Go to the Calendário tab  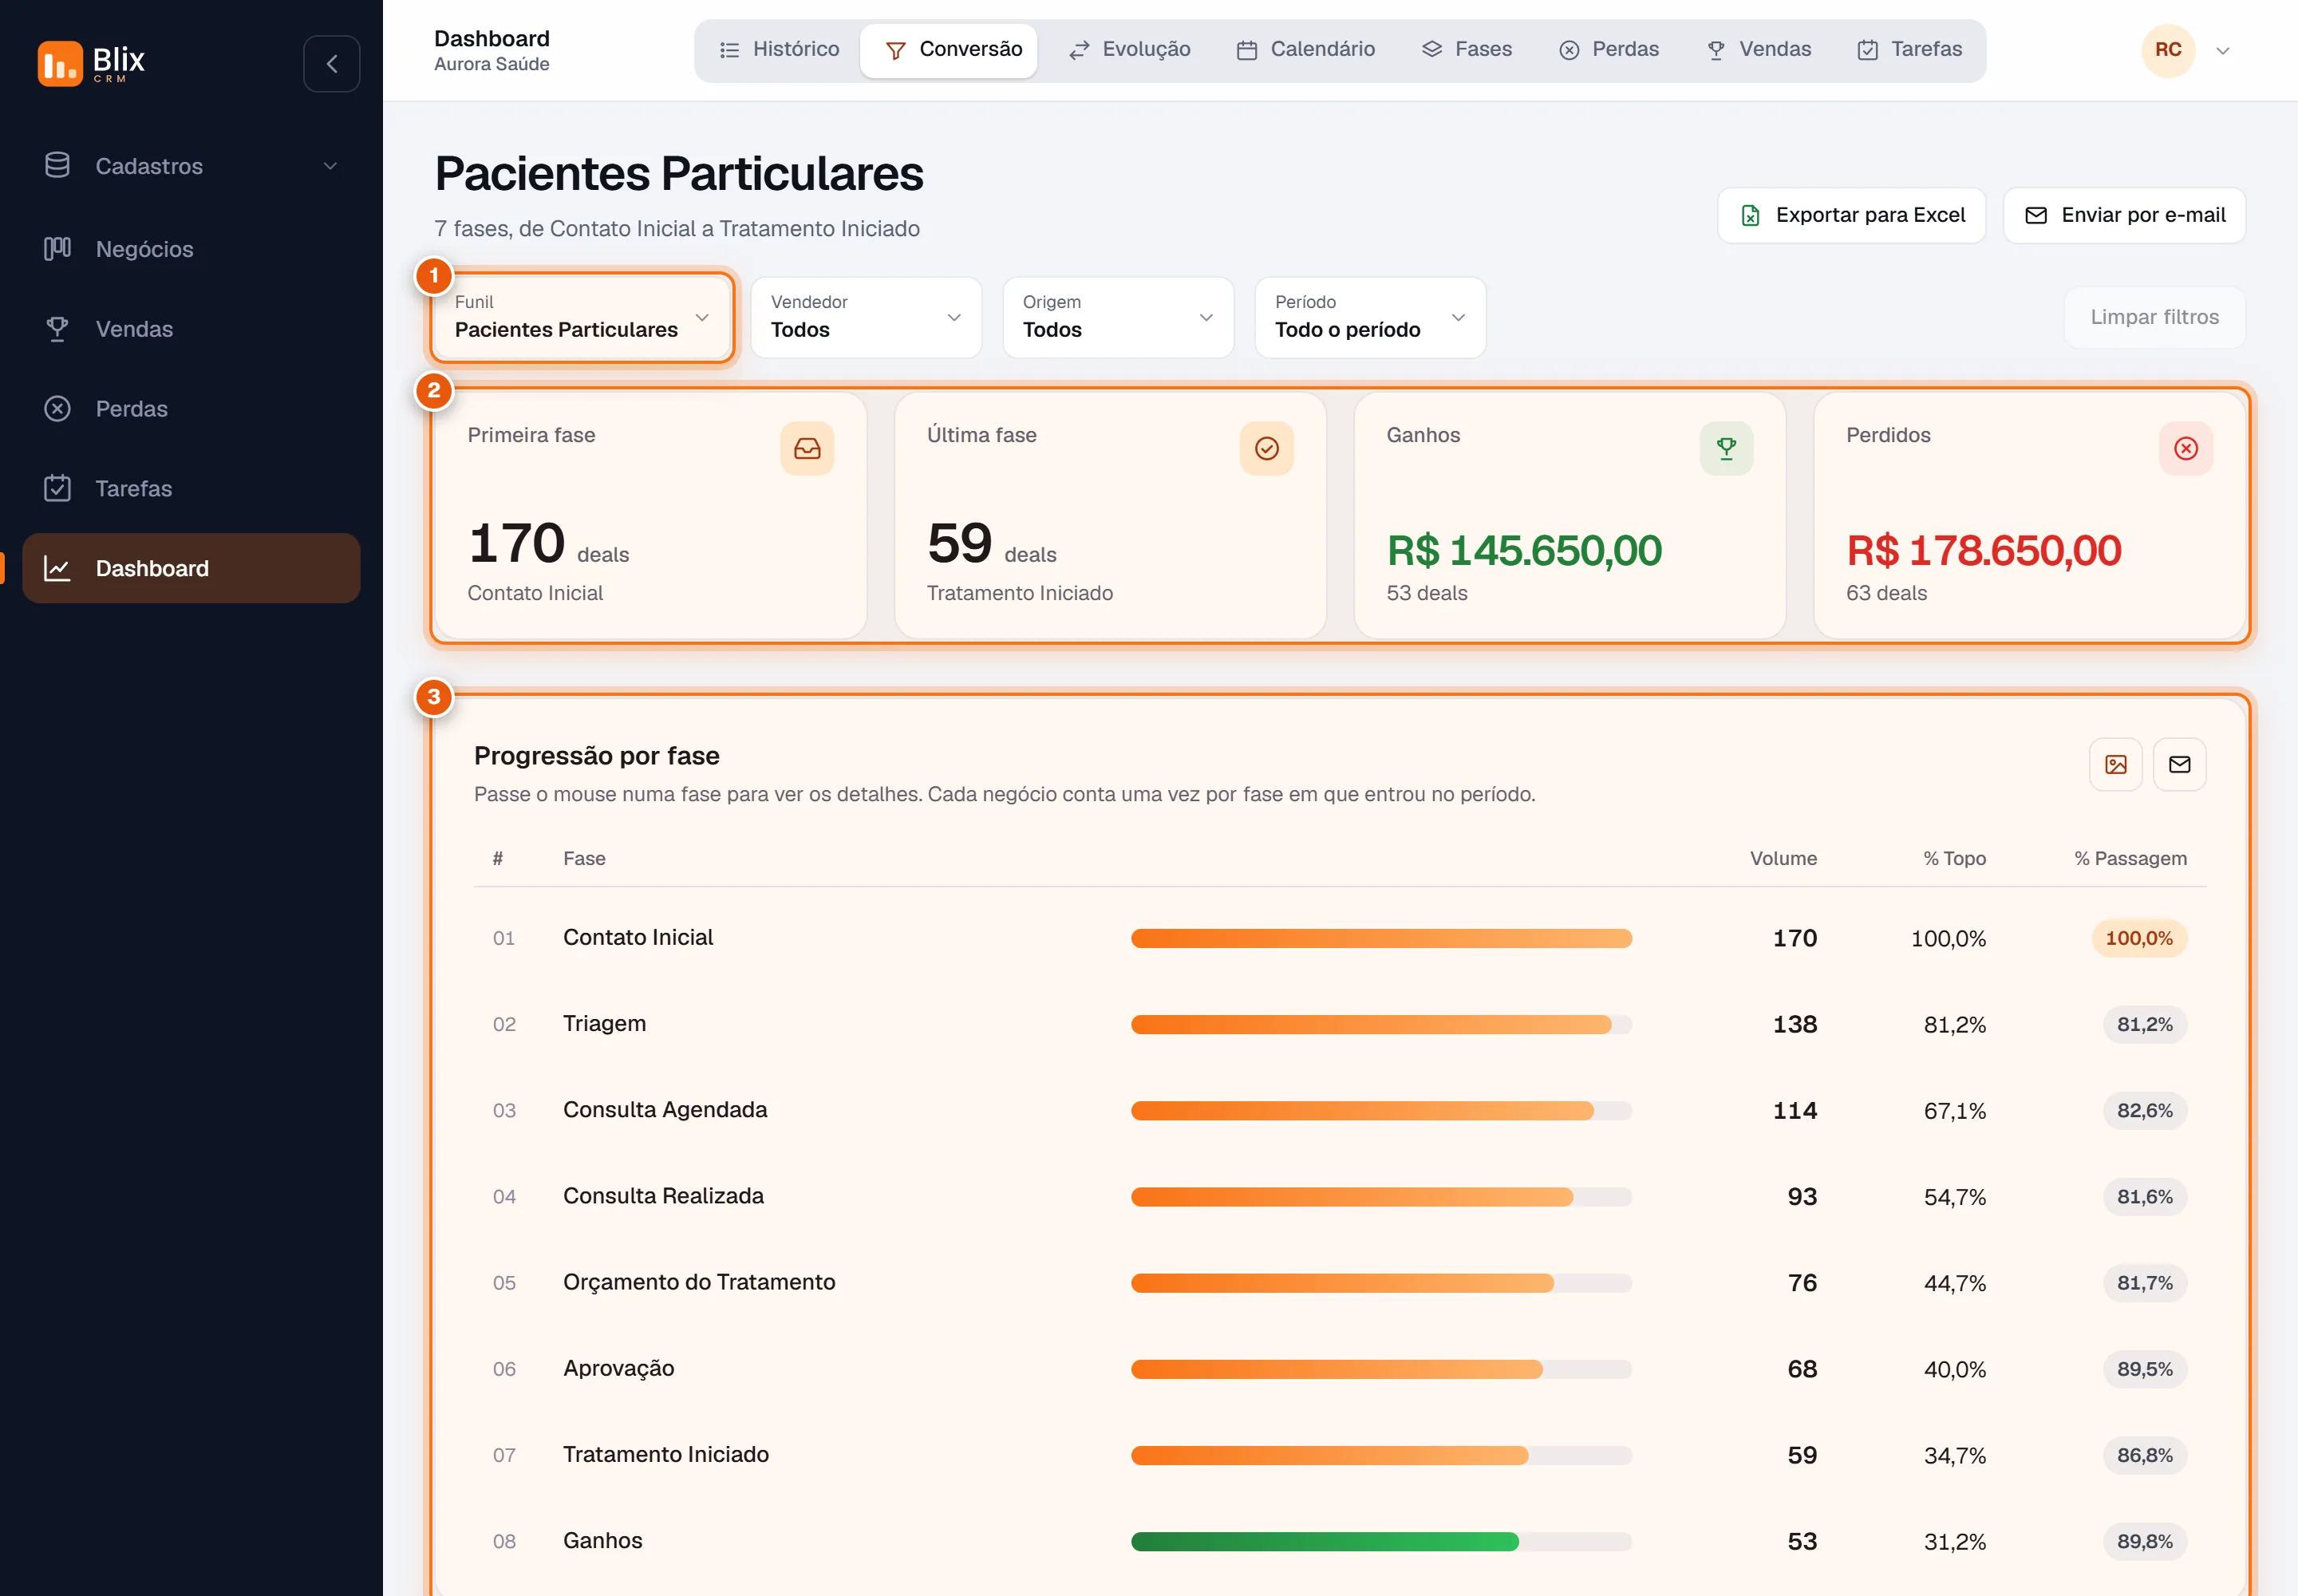[1305, 49]
